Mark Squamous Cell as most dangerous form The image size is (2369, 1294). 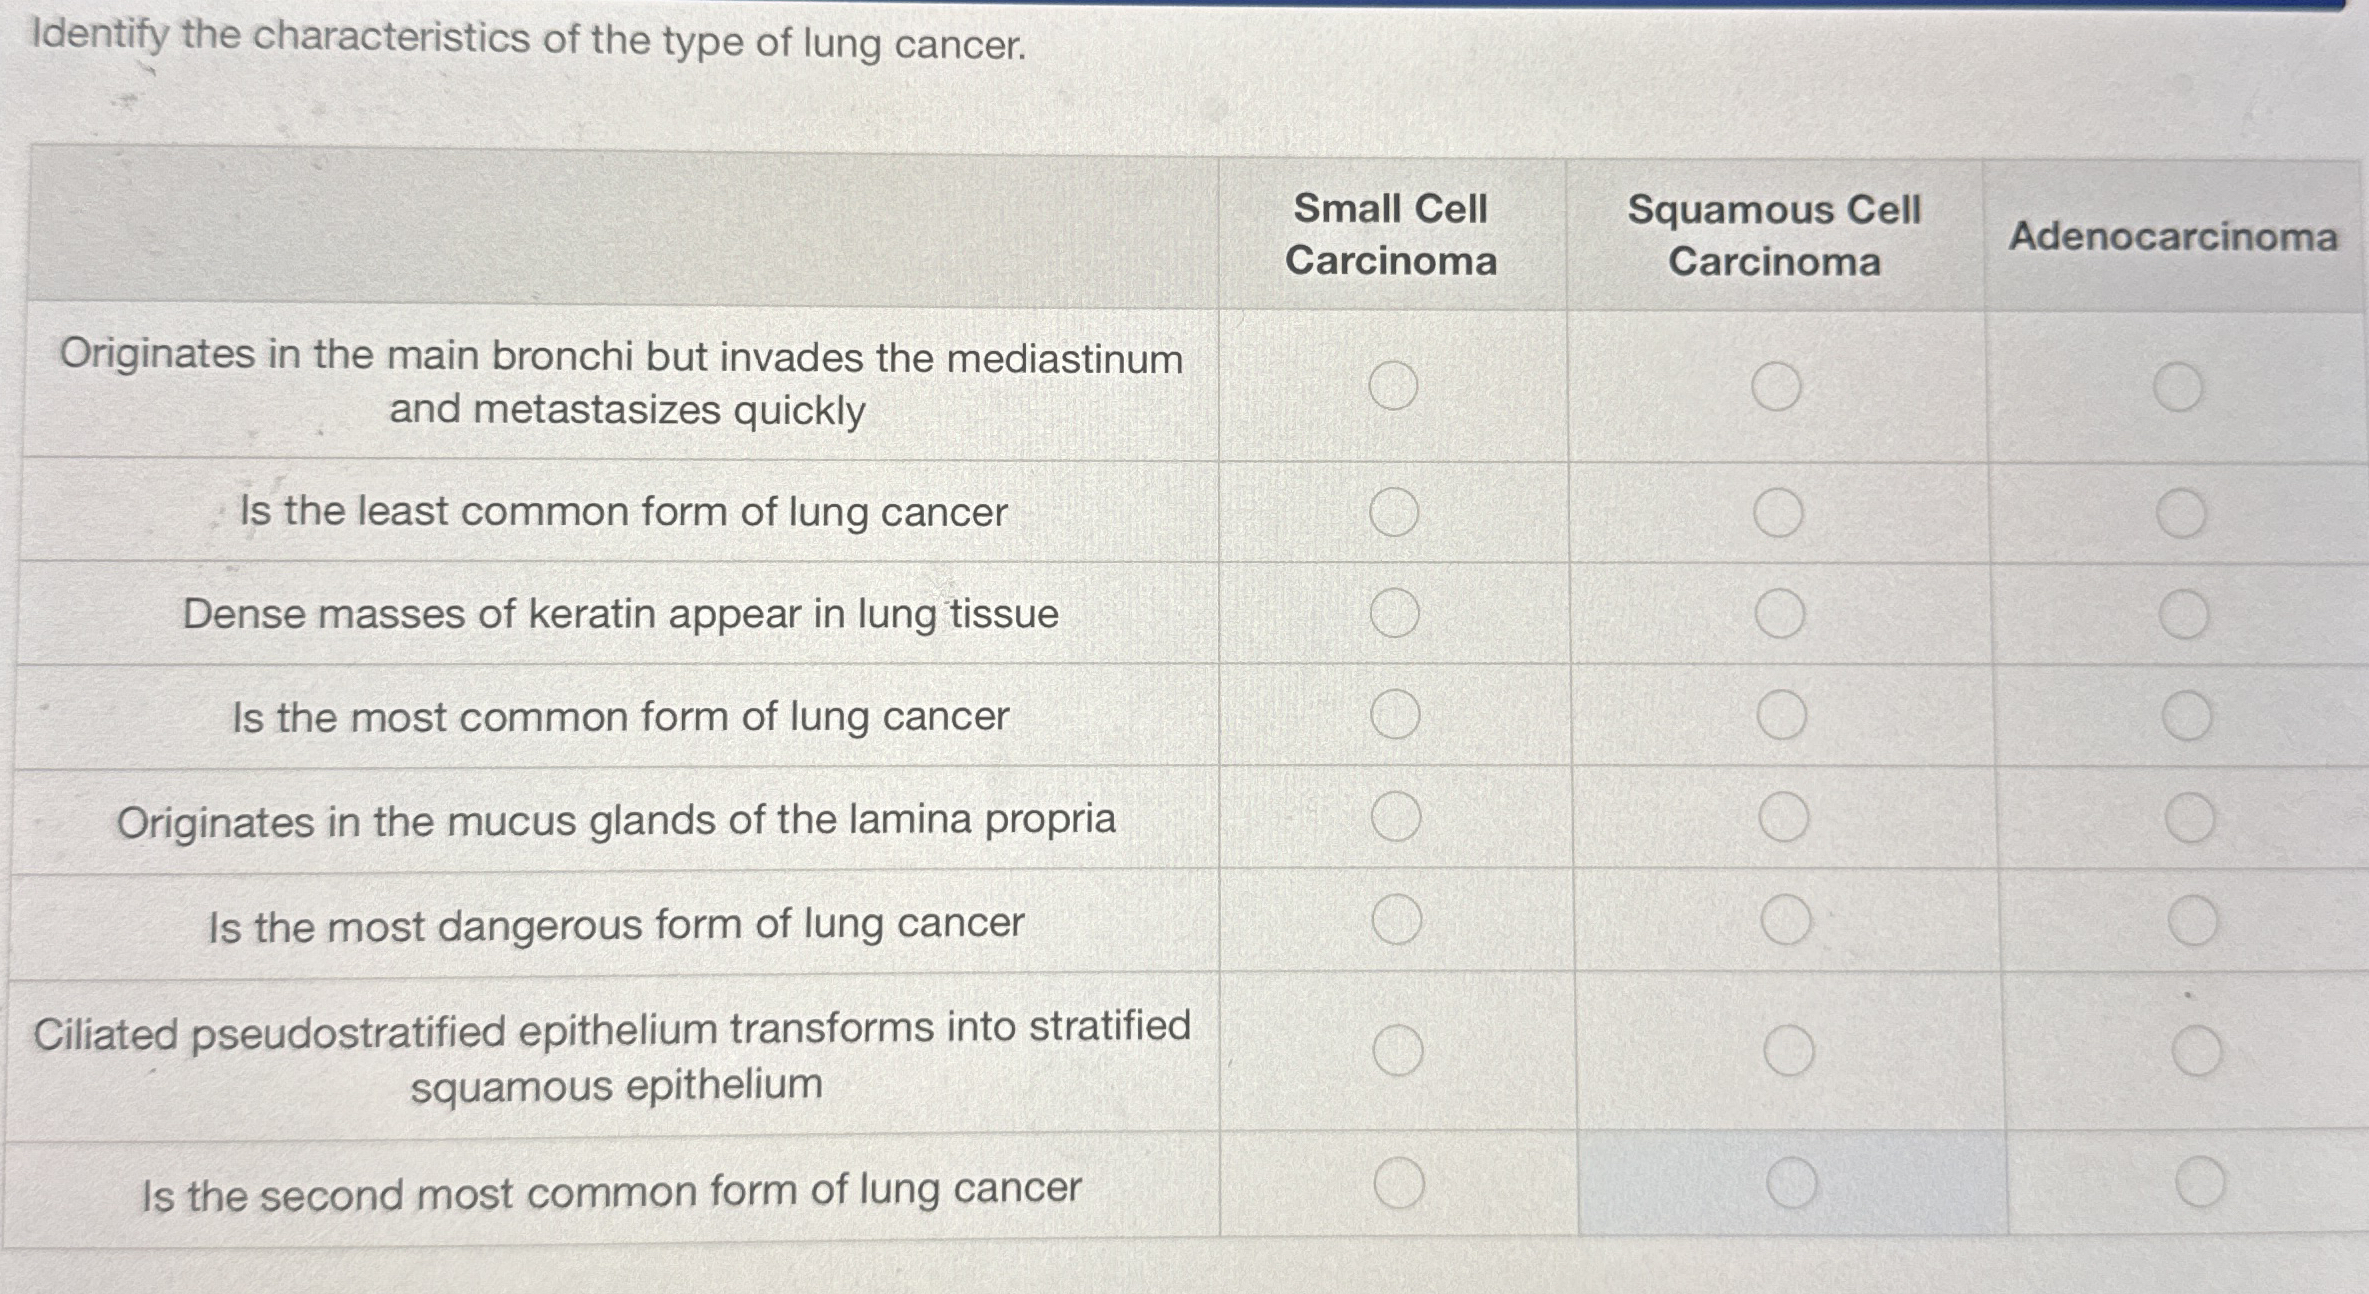(1786, 920)
